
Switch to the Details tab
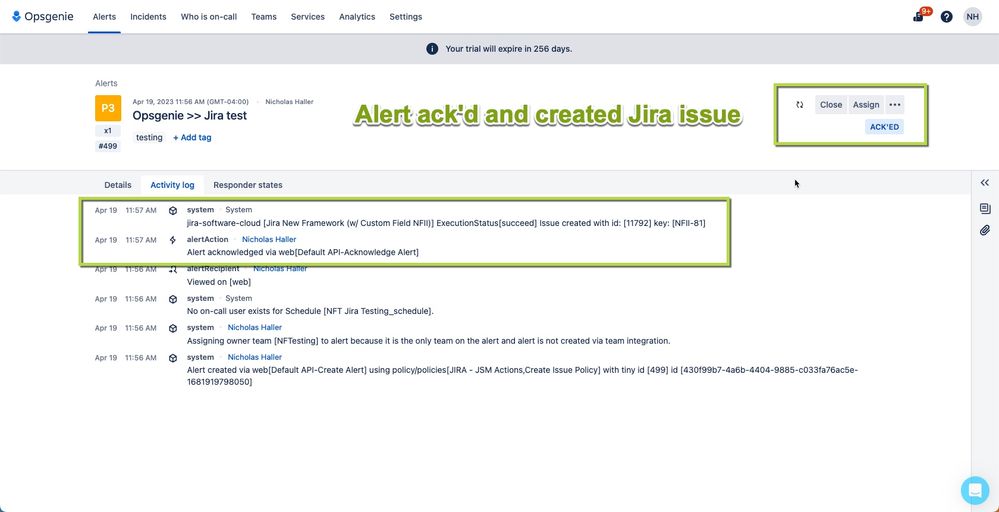(118, 185)
